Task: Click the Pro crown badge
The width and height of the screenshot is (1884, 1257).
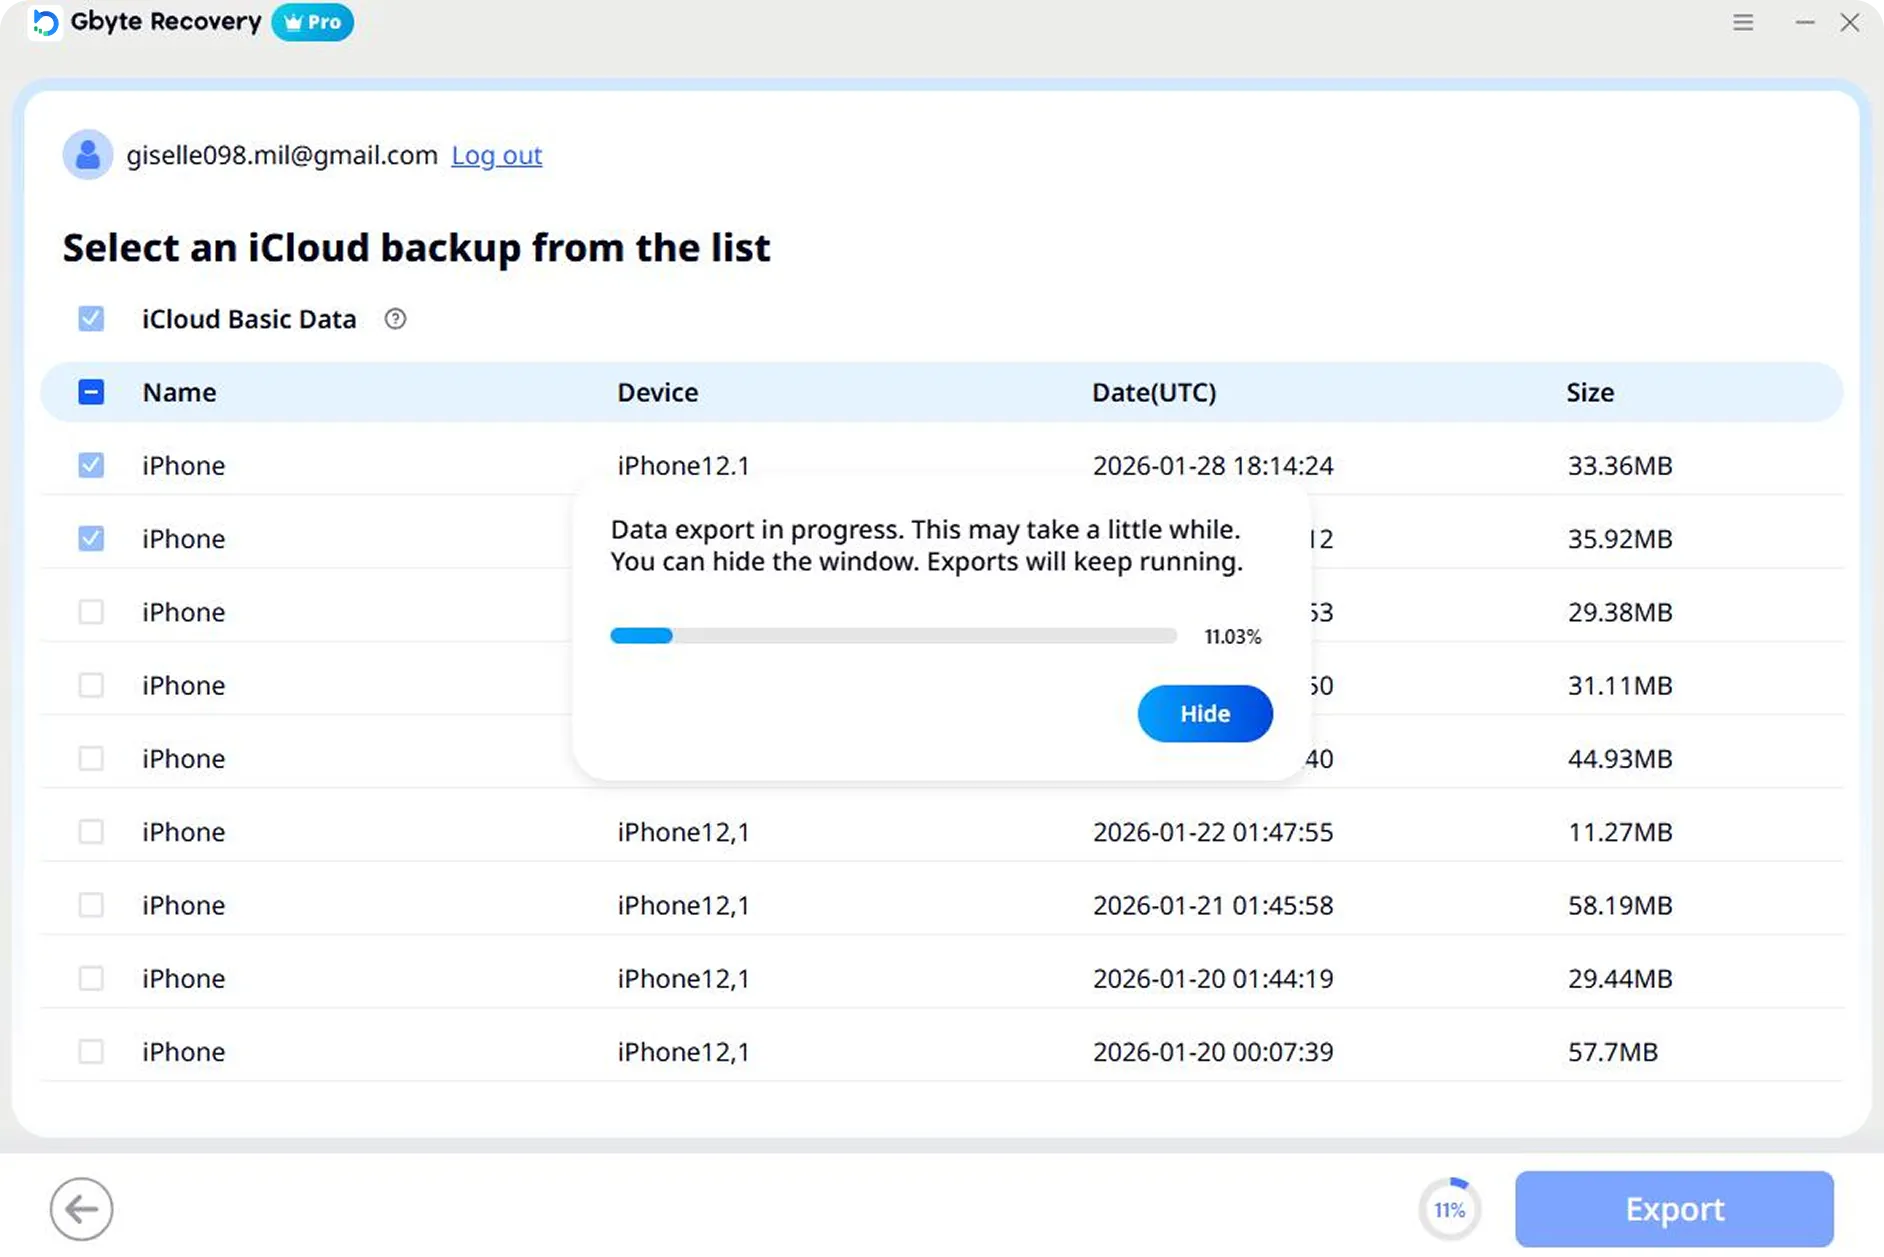Action: (312, 22)
